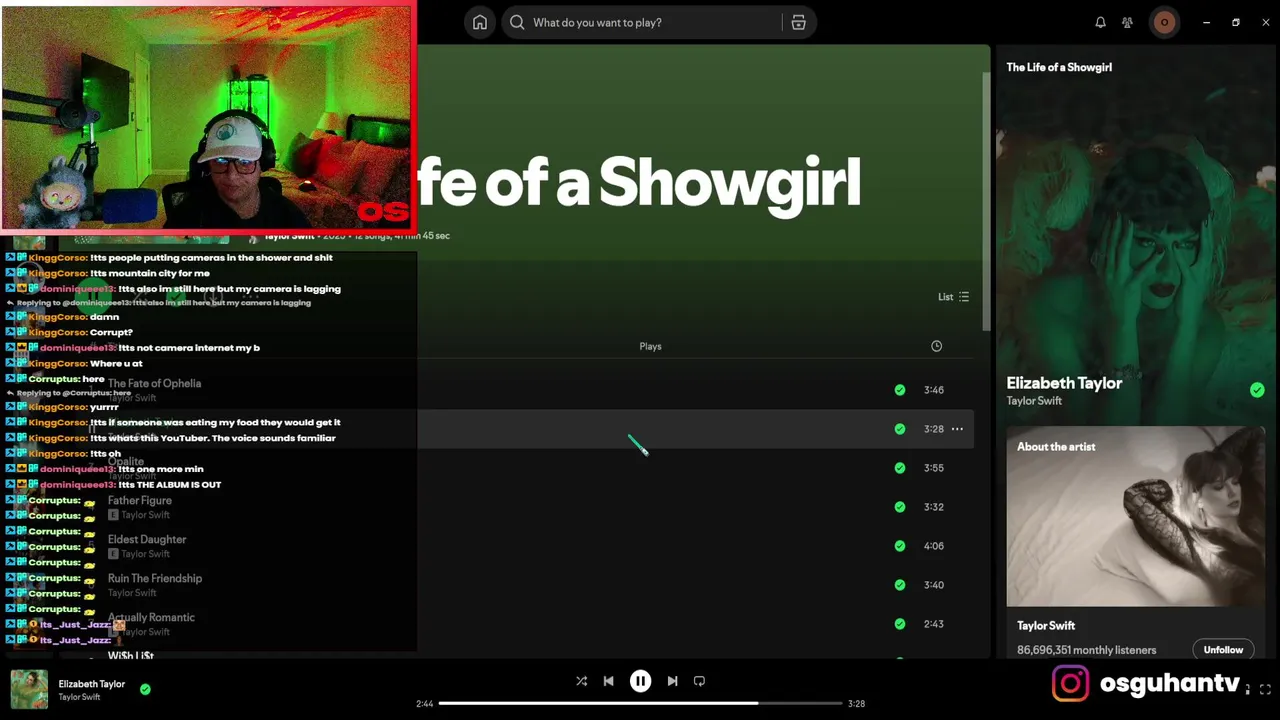The image size is (1280, 720).
Task: Click the Plays column header
Action: coord(650,346)
